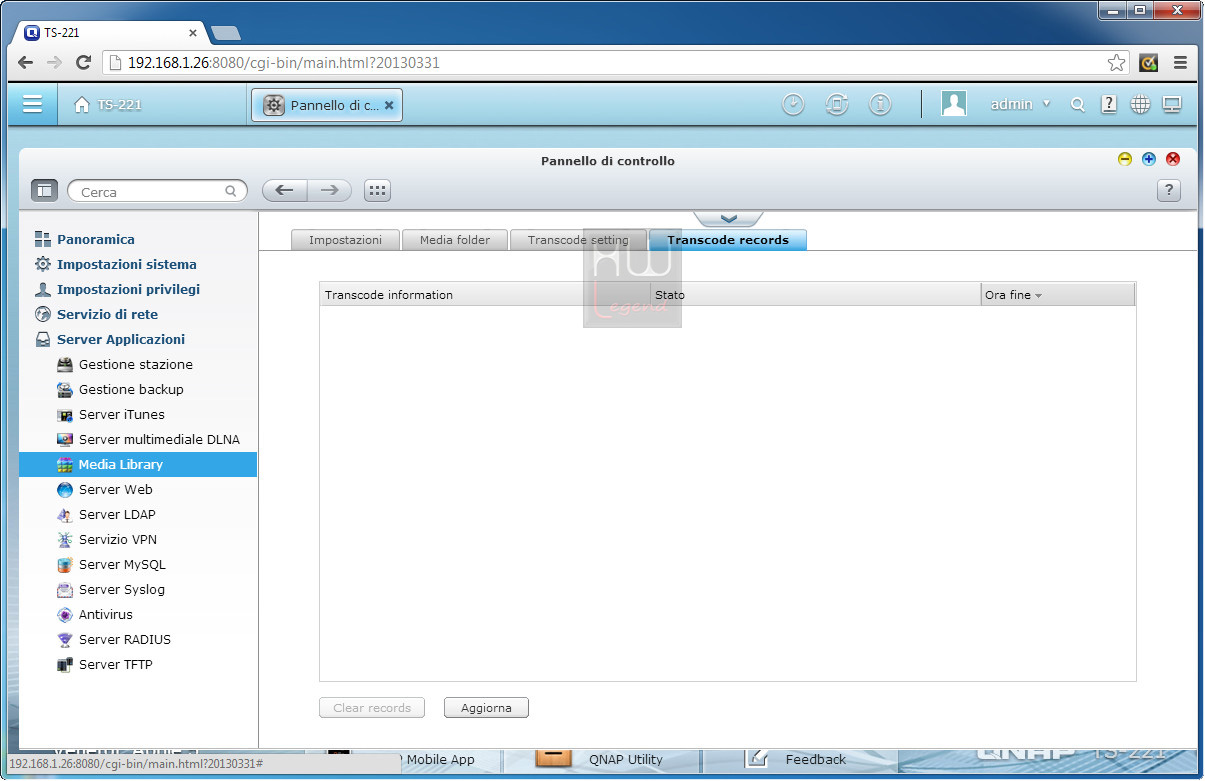Image resolution: width=1205 pixels, height=781 pixels.
Task: Expand the collapsed top panel chevron
Action: pos(728,218)
